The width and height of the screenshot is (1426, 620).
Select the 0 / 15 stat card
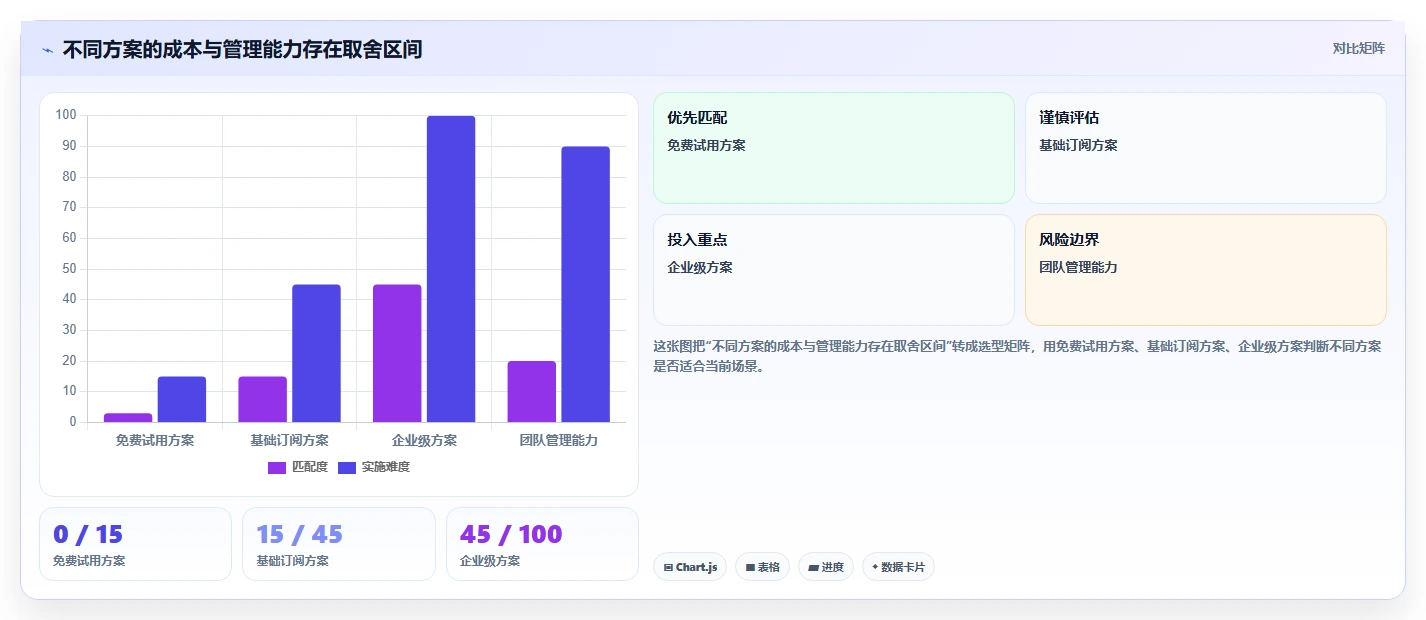point(135,544)
